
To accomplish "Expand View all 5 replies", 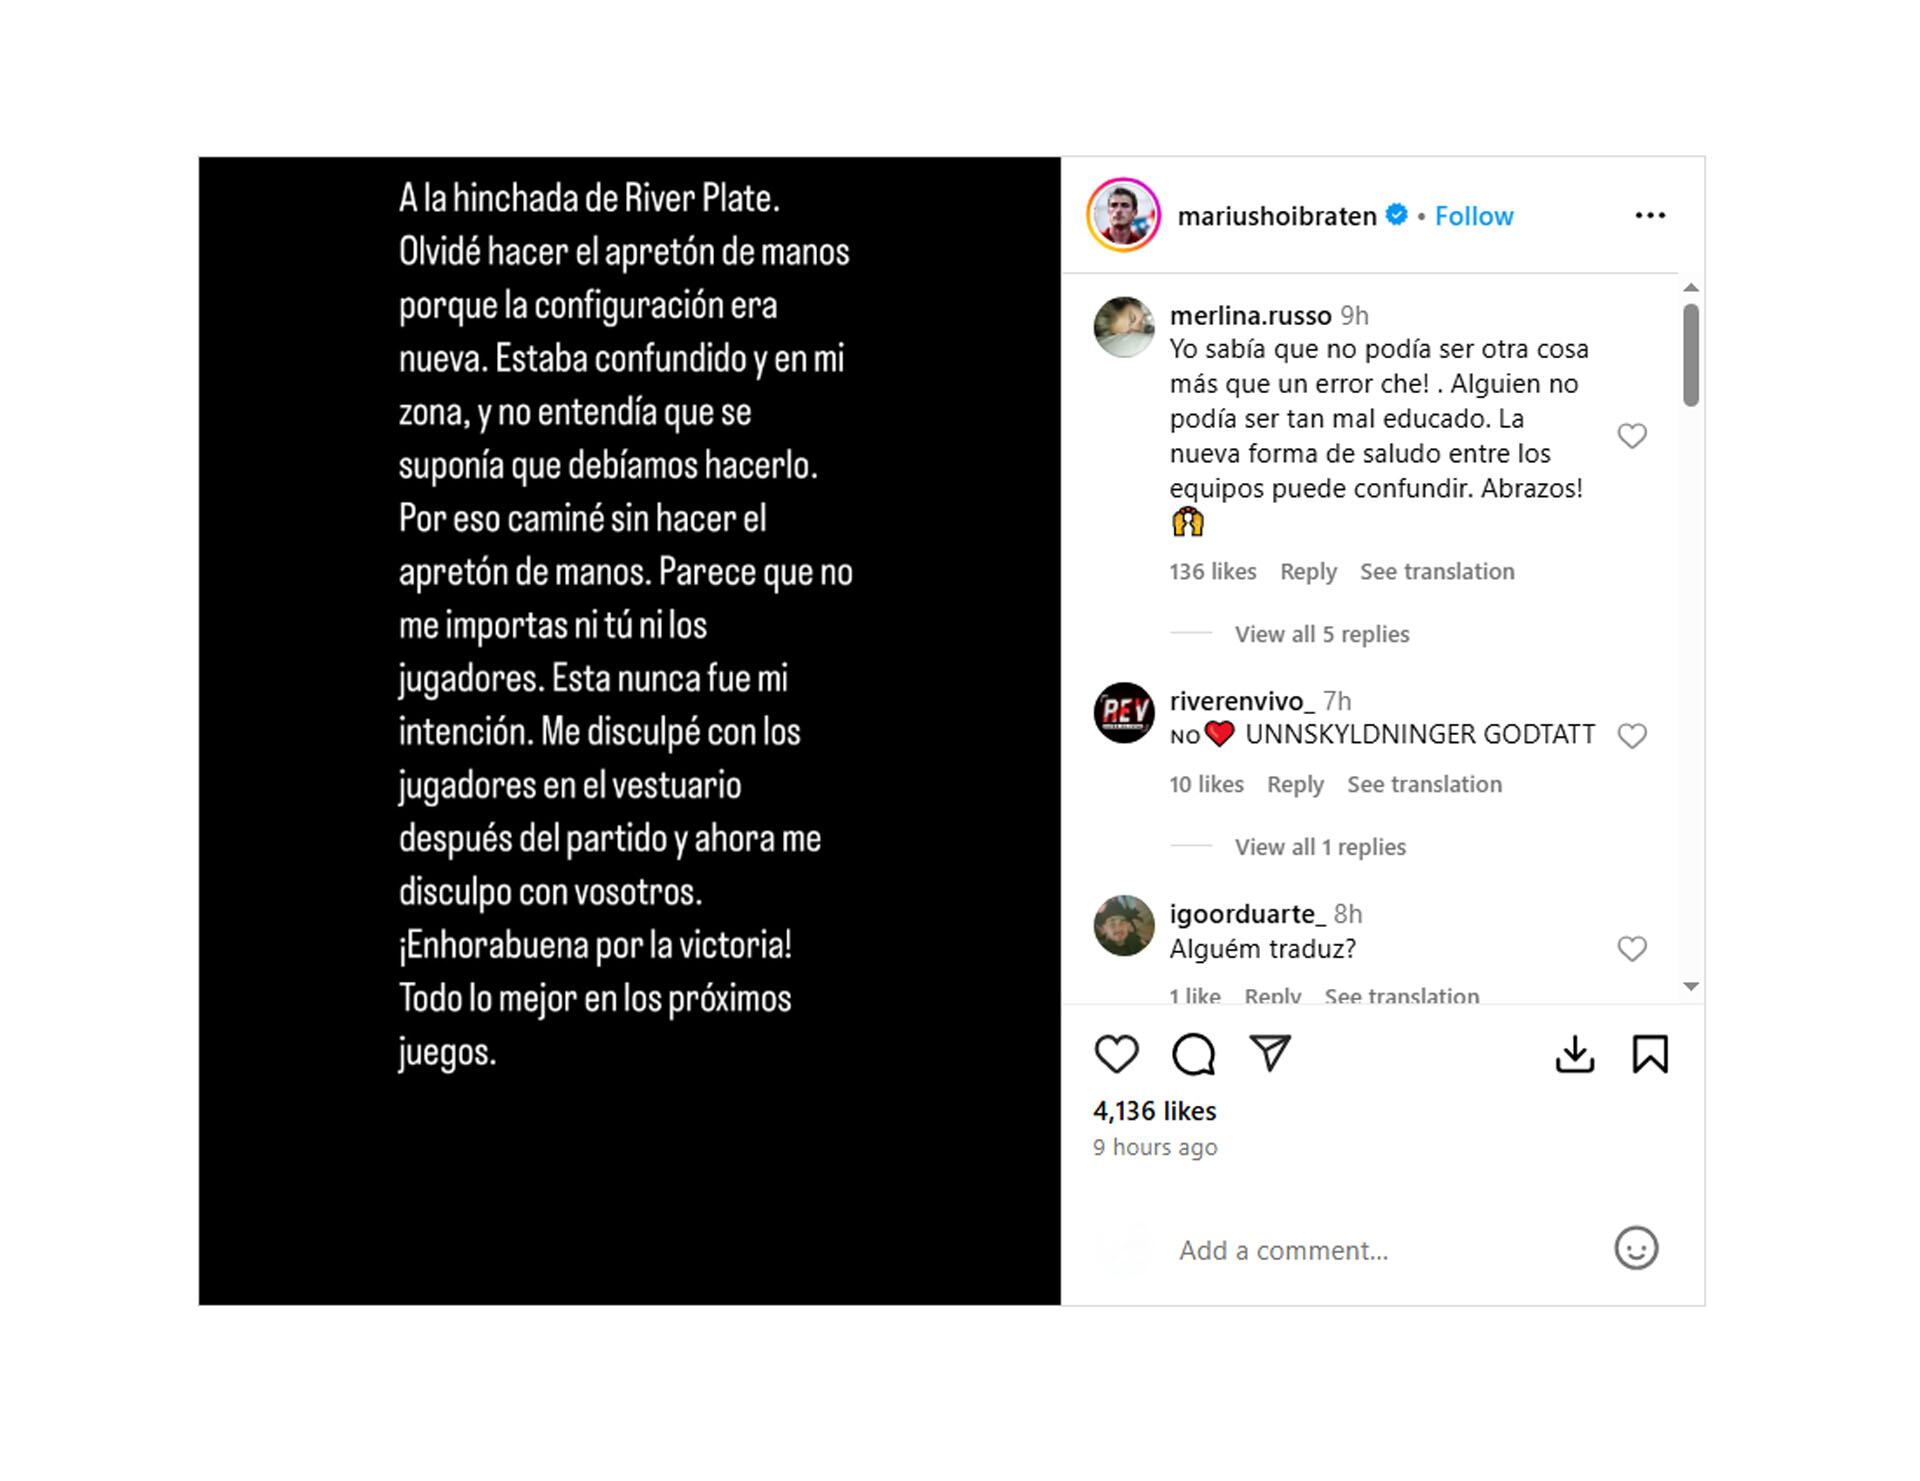I will (1321, 634).
